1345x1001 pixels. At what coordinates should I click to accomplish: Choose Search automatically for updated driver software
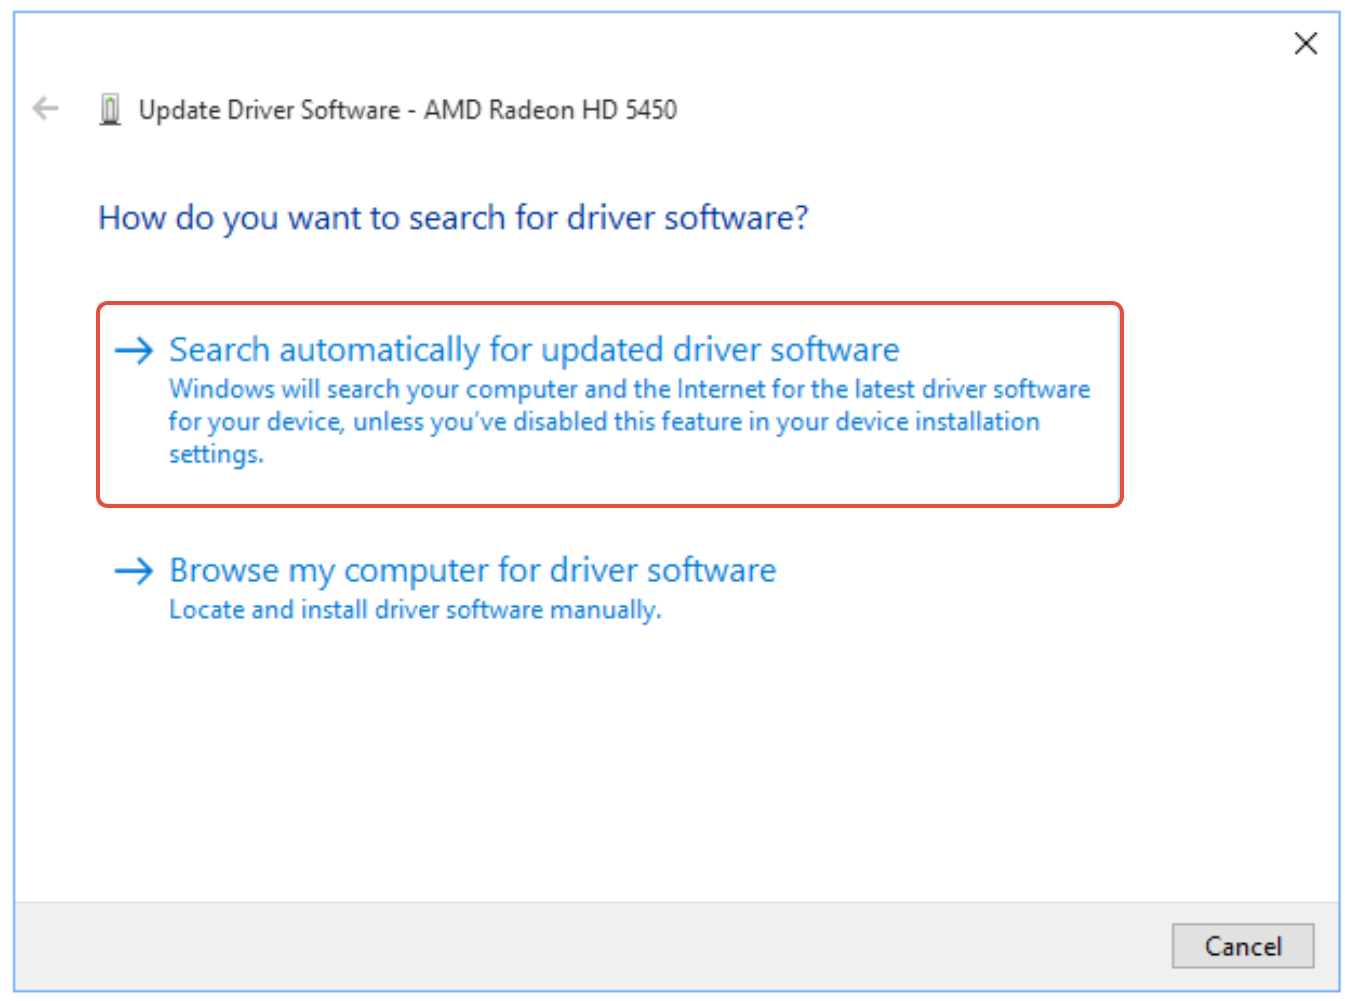coord(609,404)
